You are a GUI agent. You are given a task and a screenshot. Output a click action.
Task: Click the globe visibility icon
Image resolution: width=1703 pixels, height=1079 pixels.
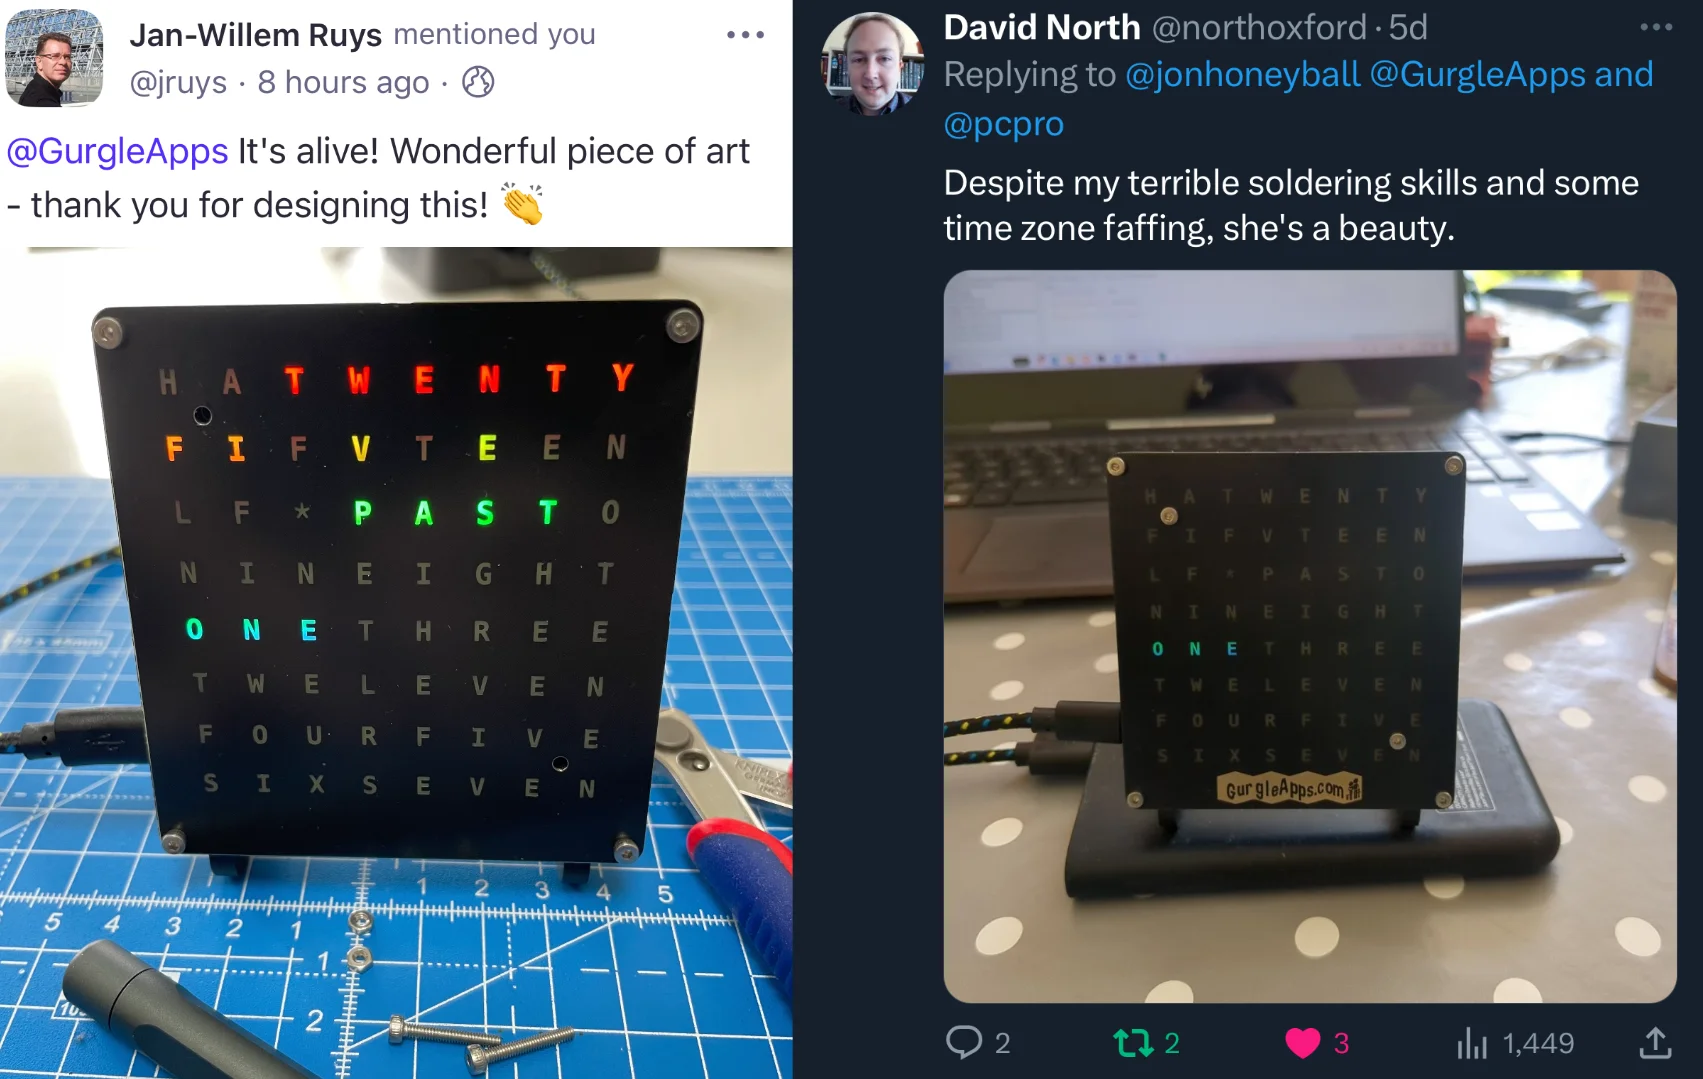478,82
